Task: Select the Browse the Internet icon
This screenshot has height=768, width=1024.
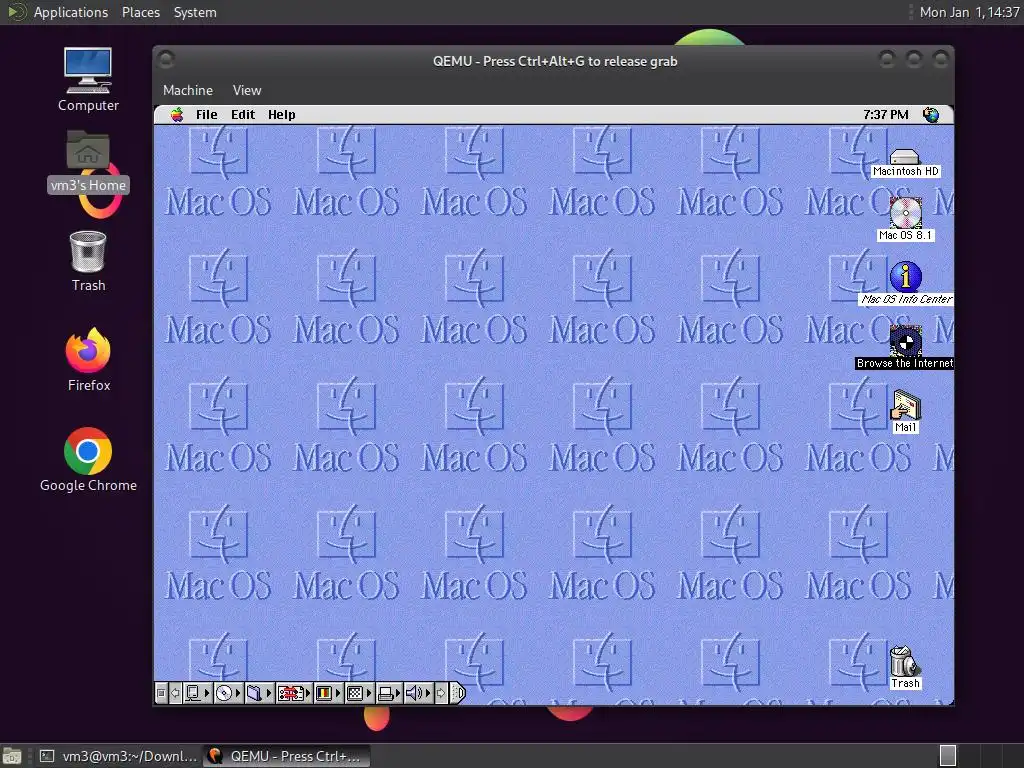Action: (905, 347)
